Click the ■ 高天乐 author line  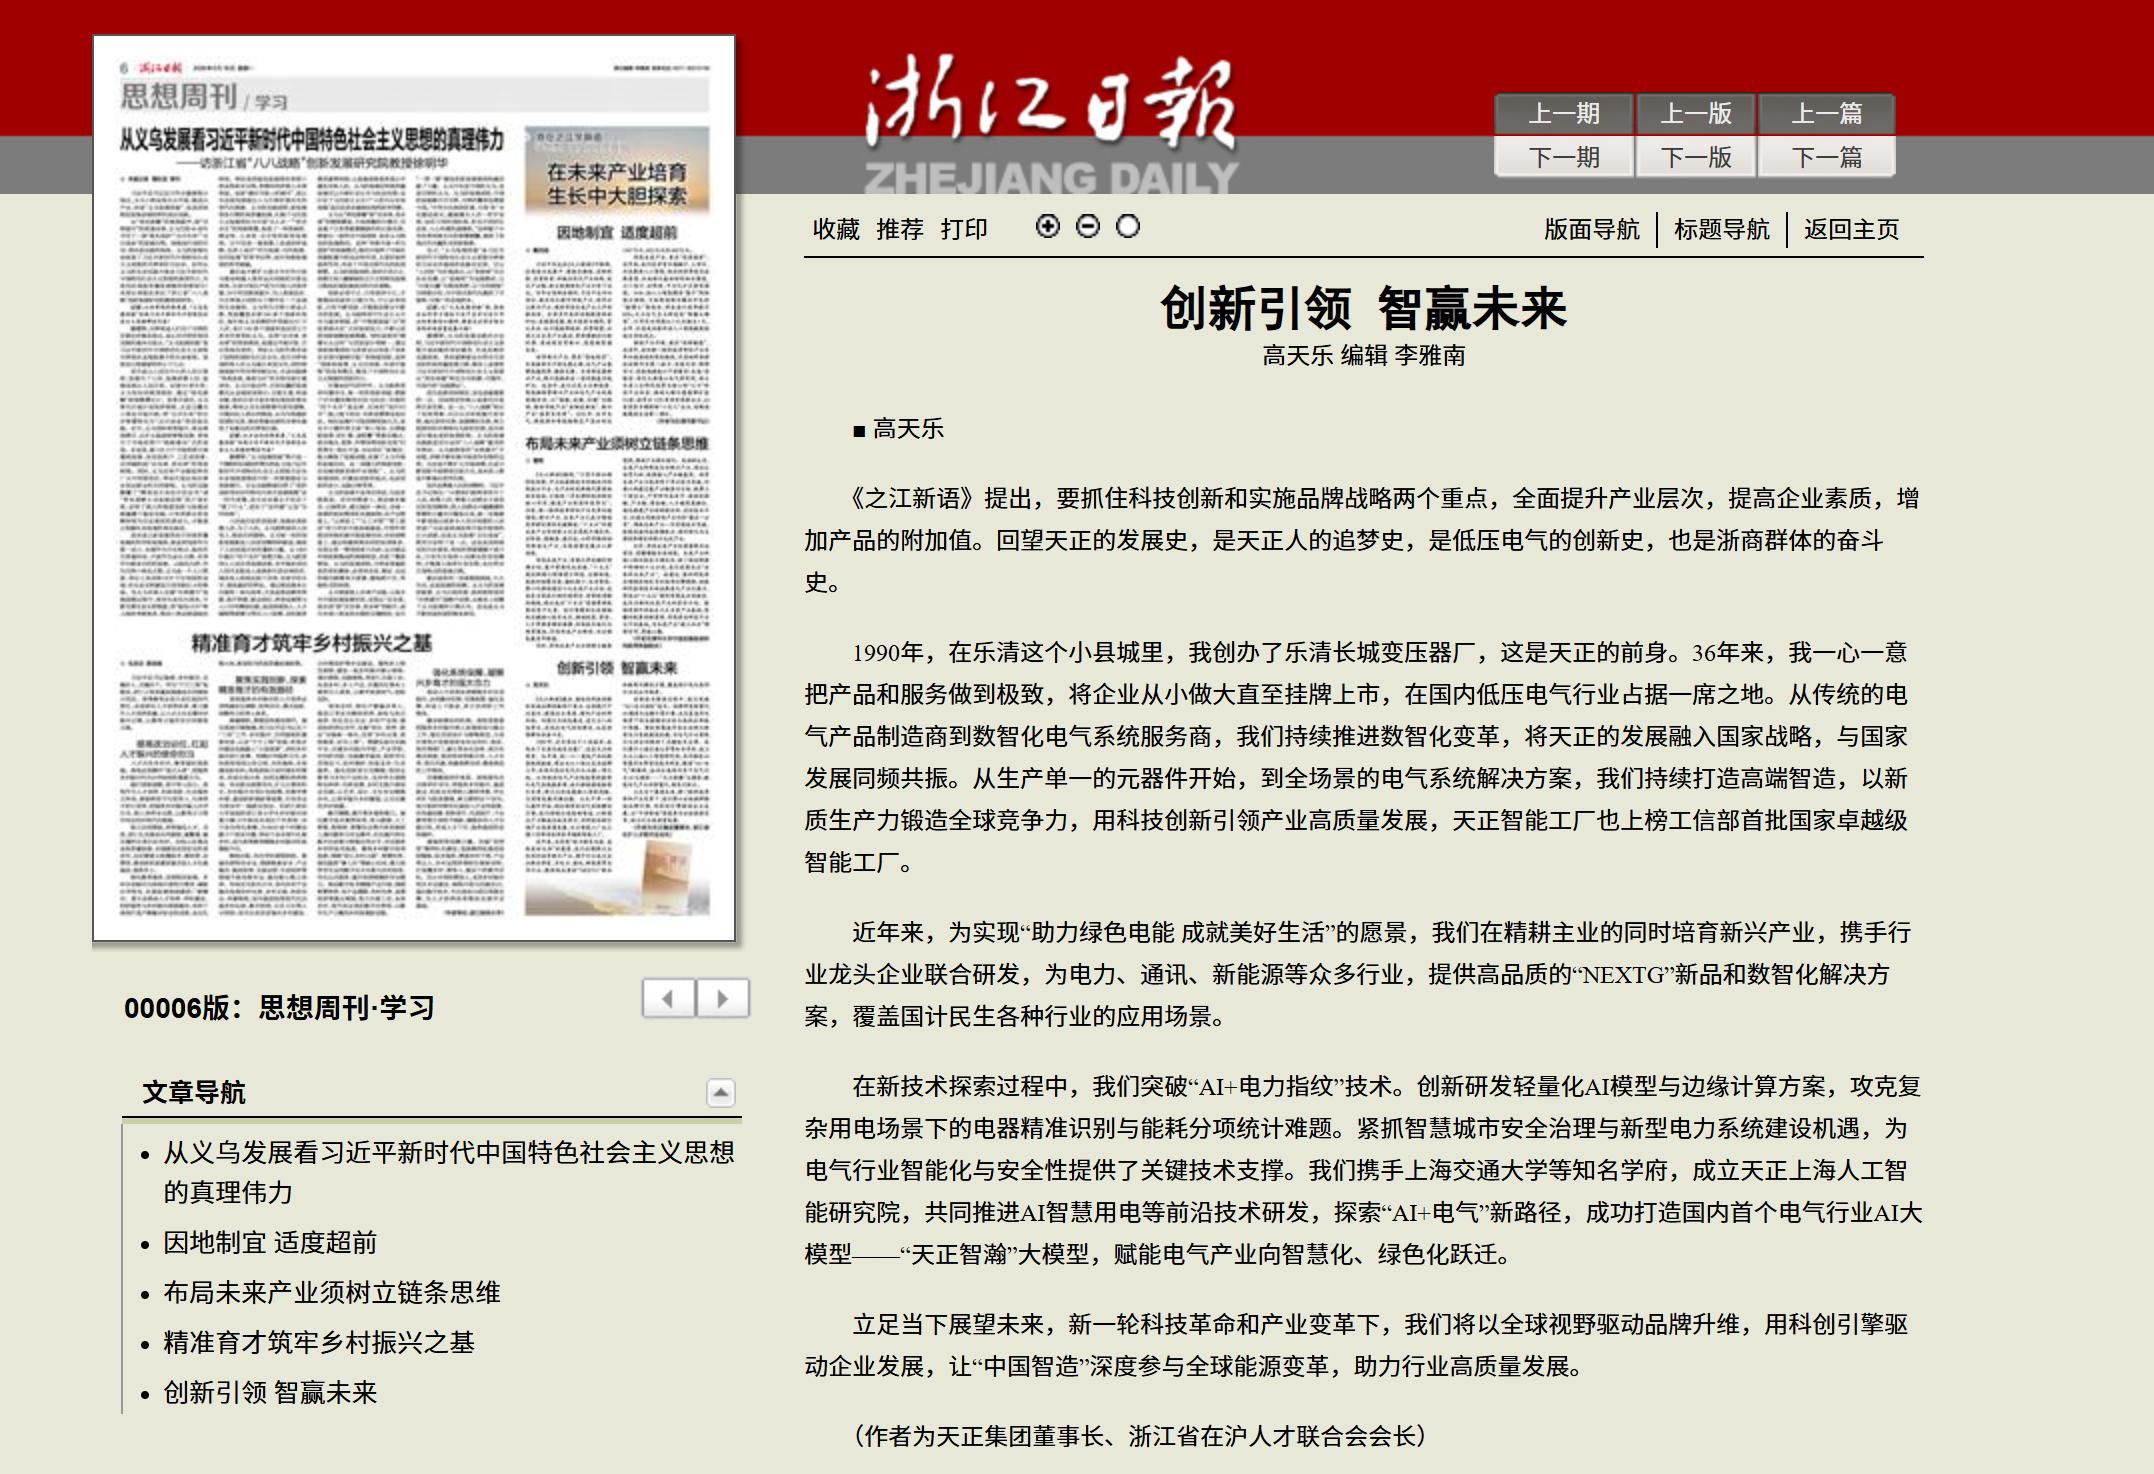[898, 430]
